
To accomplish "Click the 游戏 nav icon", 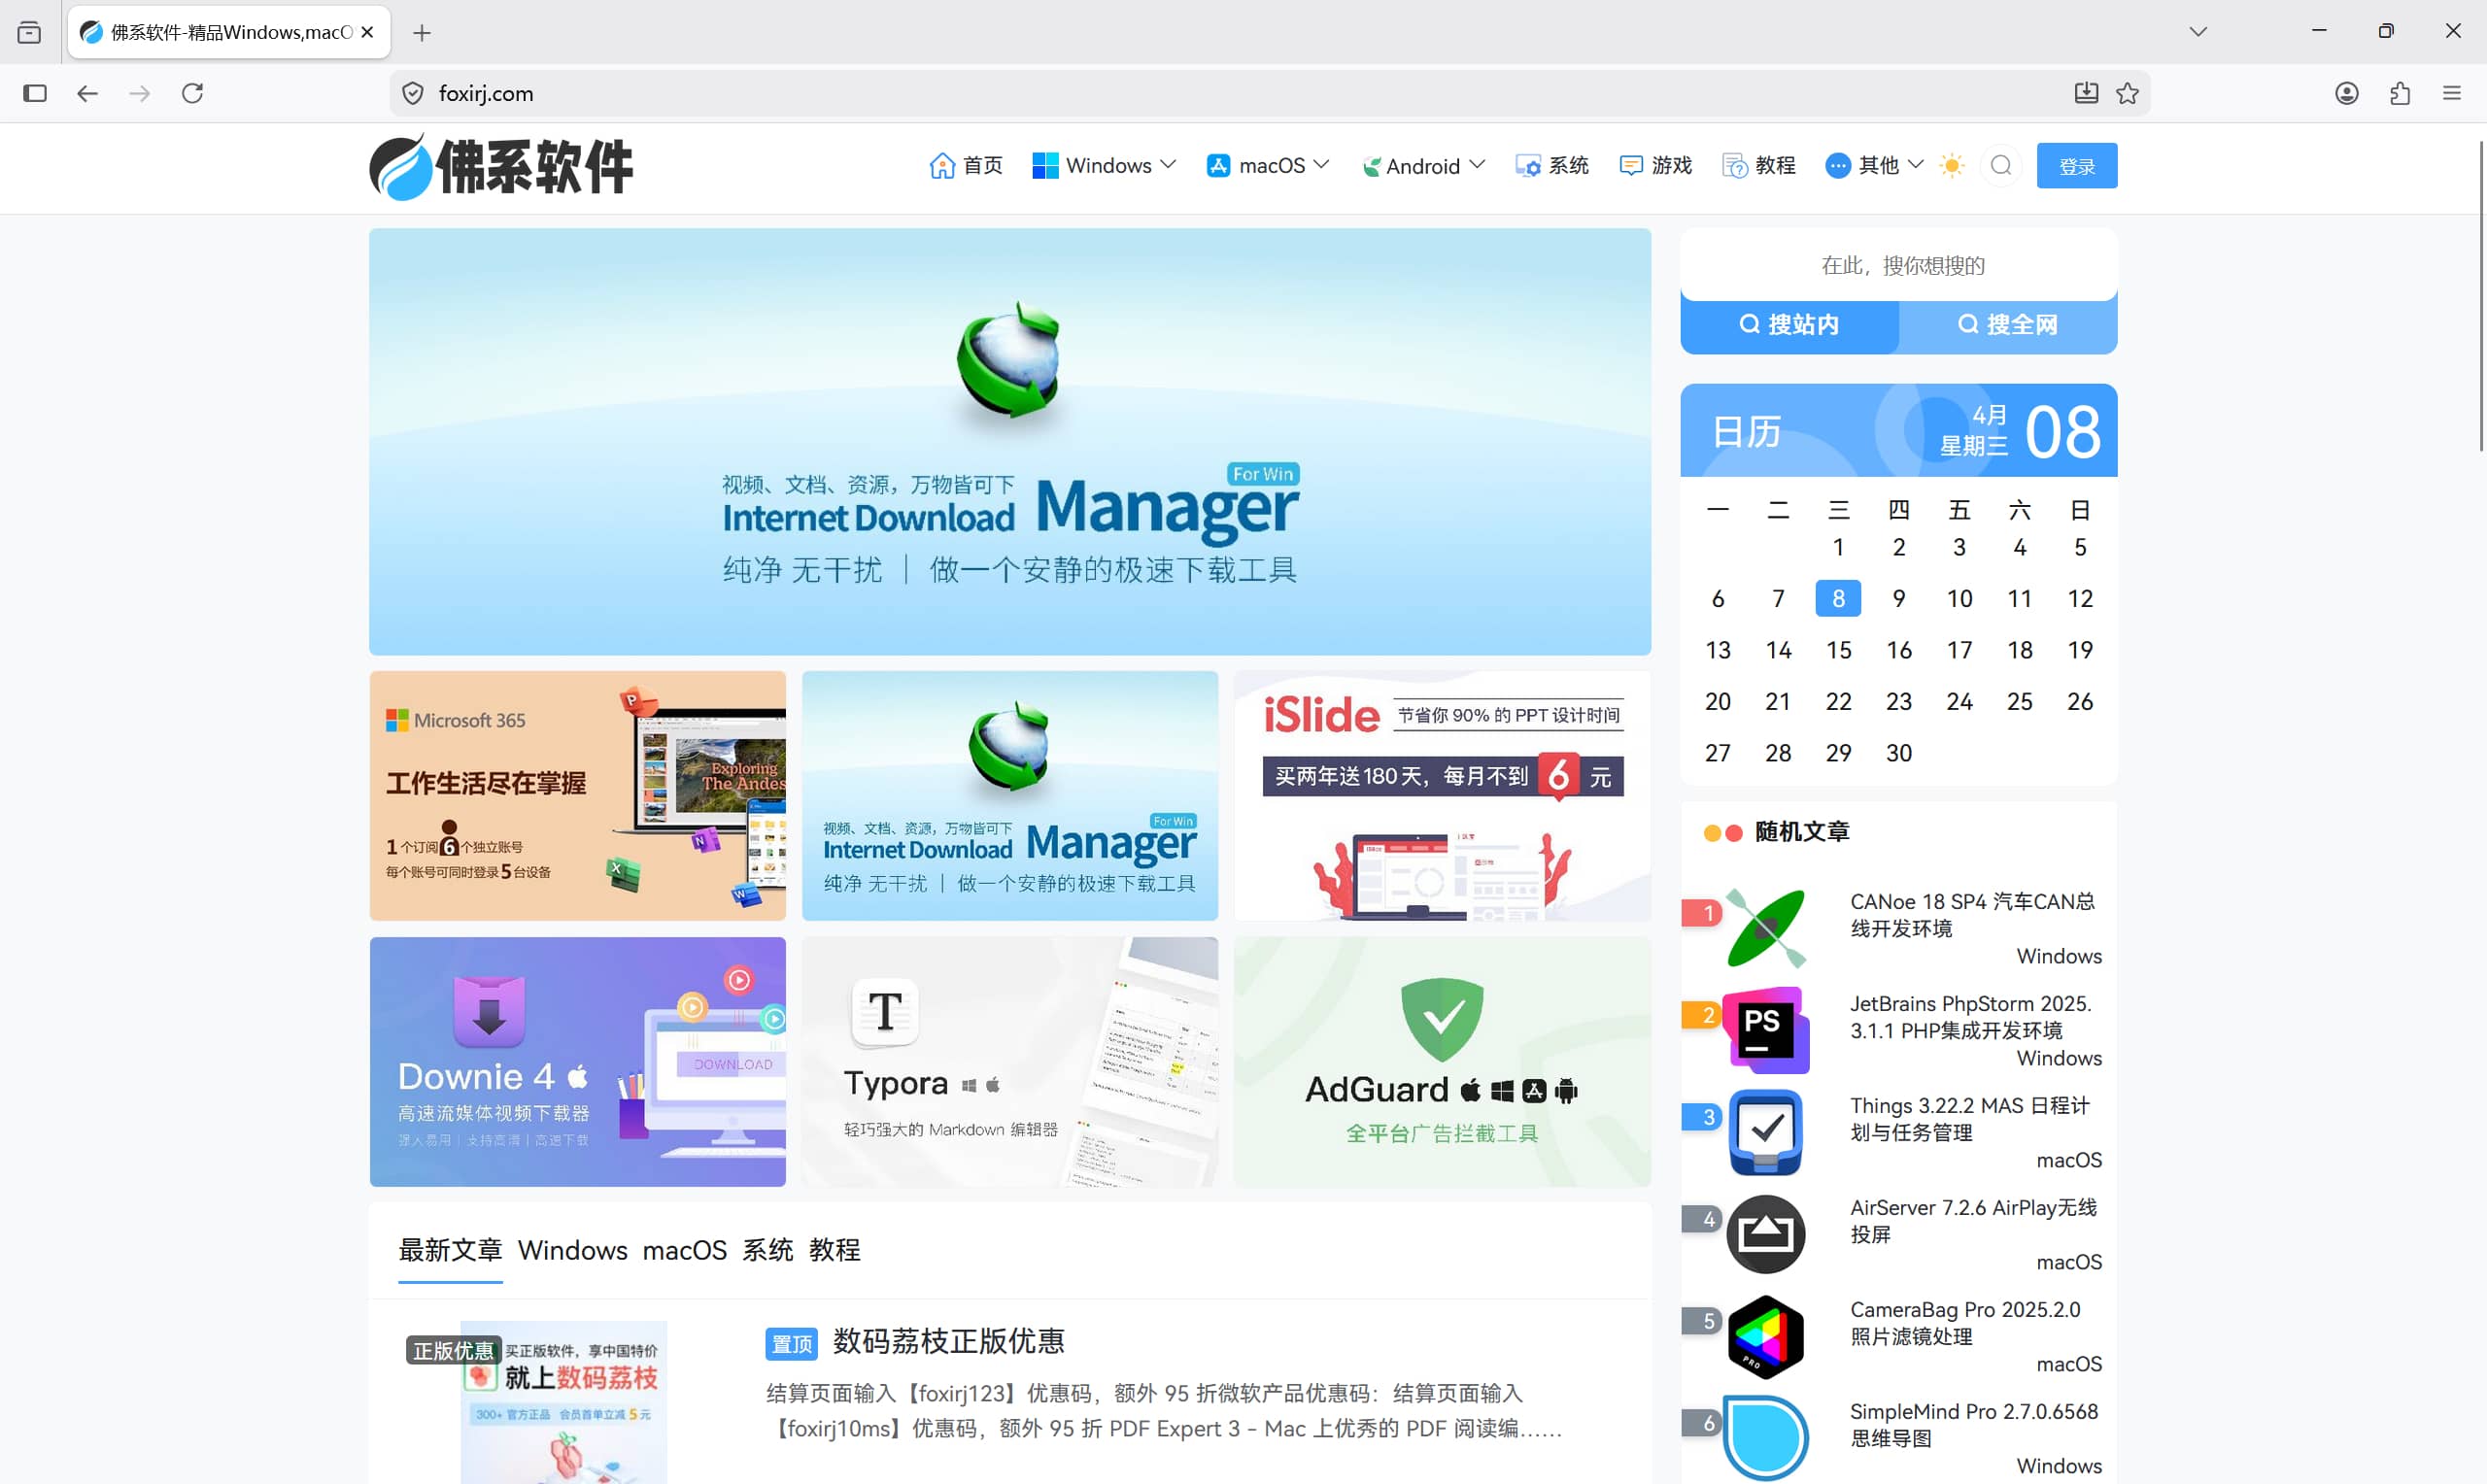I will [x=1631, y=166].
